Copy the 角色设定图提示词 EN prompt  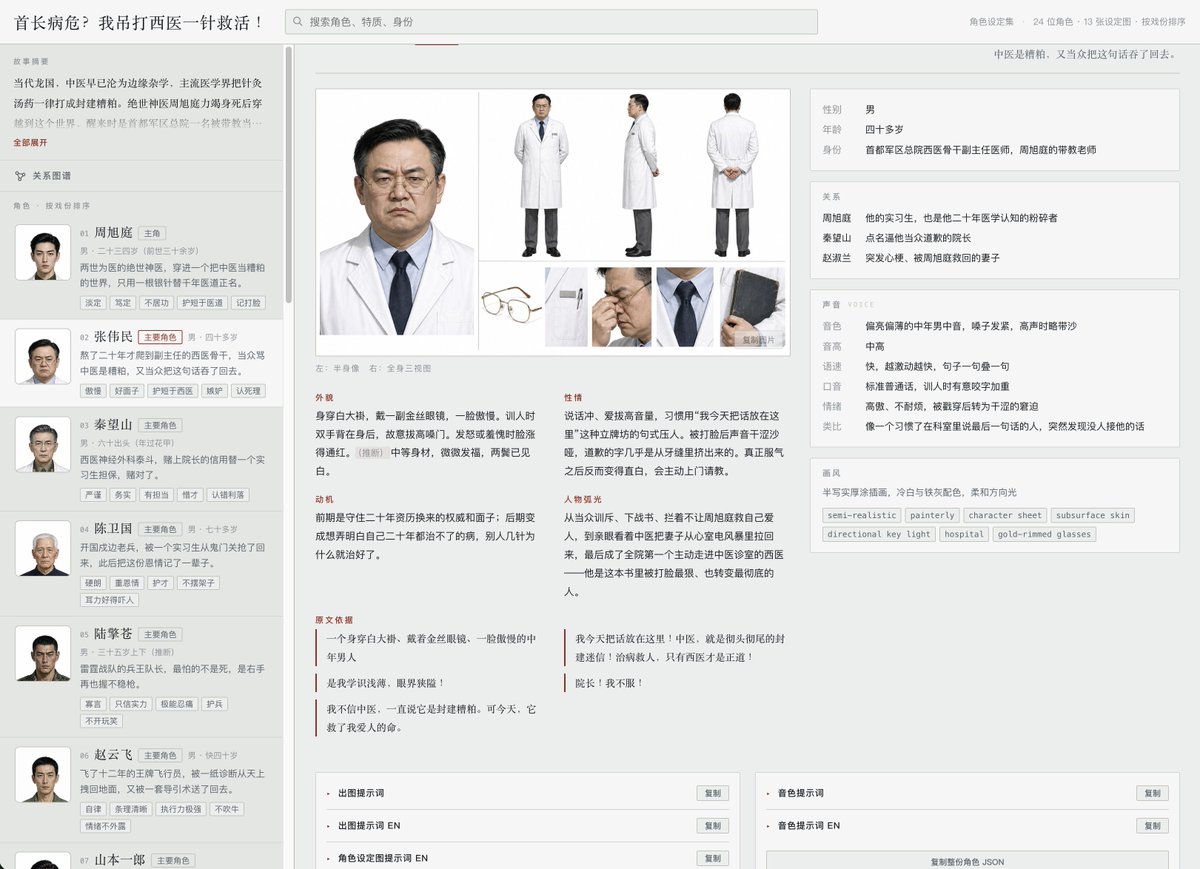click(712, 858)
